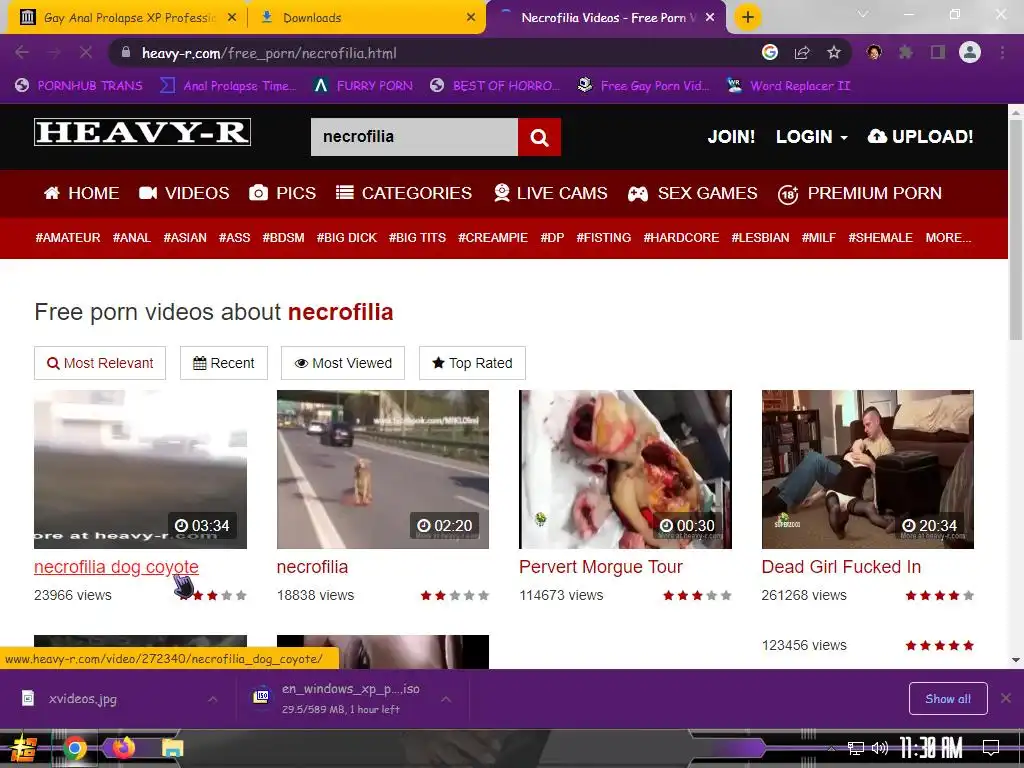Image resolution: width=1024 pixels, height=768 pixels.
Task: Switch to the Downloads tab
Action: pyautogui.click(x=368, y=18)
